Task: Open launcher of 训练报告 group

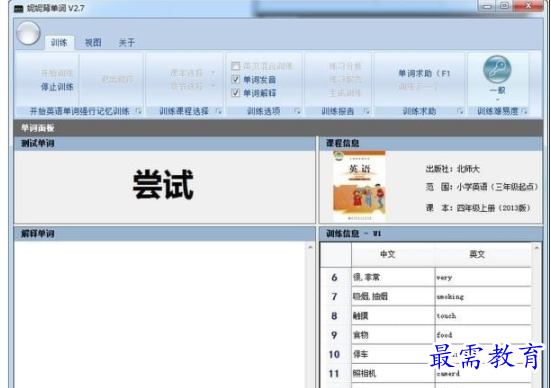Action: [x=367, y=111]
